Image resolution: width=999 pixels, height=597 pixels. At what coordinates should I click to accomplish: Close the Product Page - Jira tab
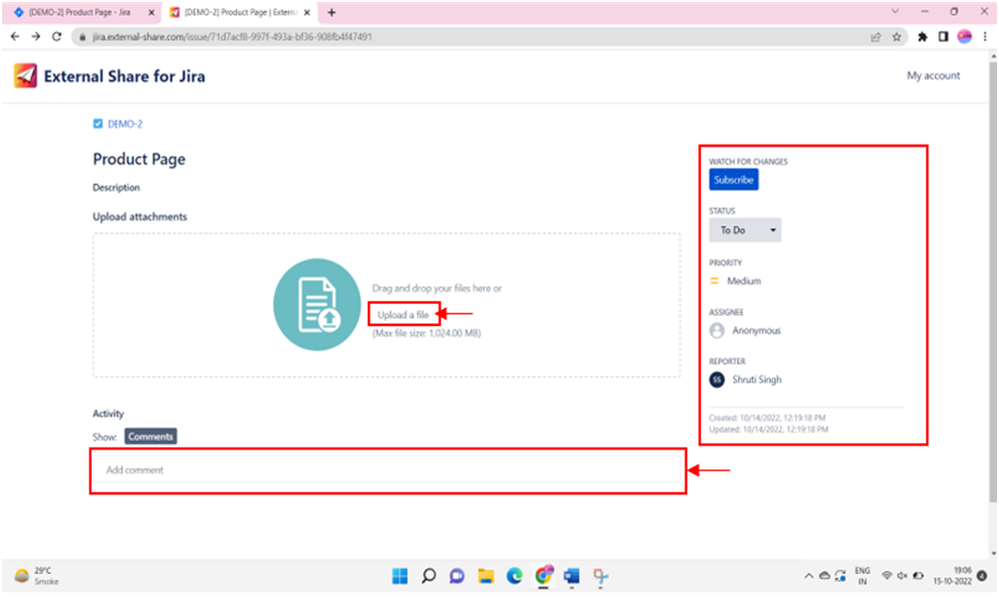tap(152, 12)
